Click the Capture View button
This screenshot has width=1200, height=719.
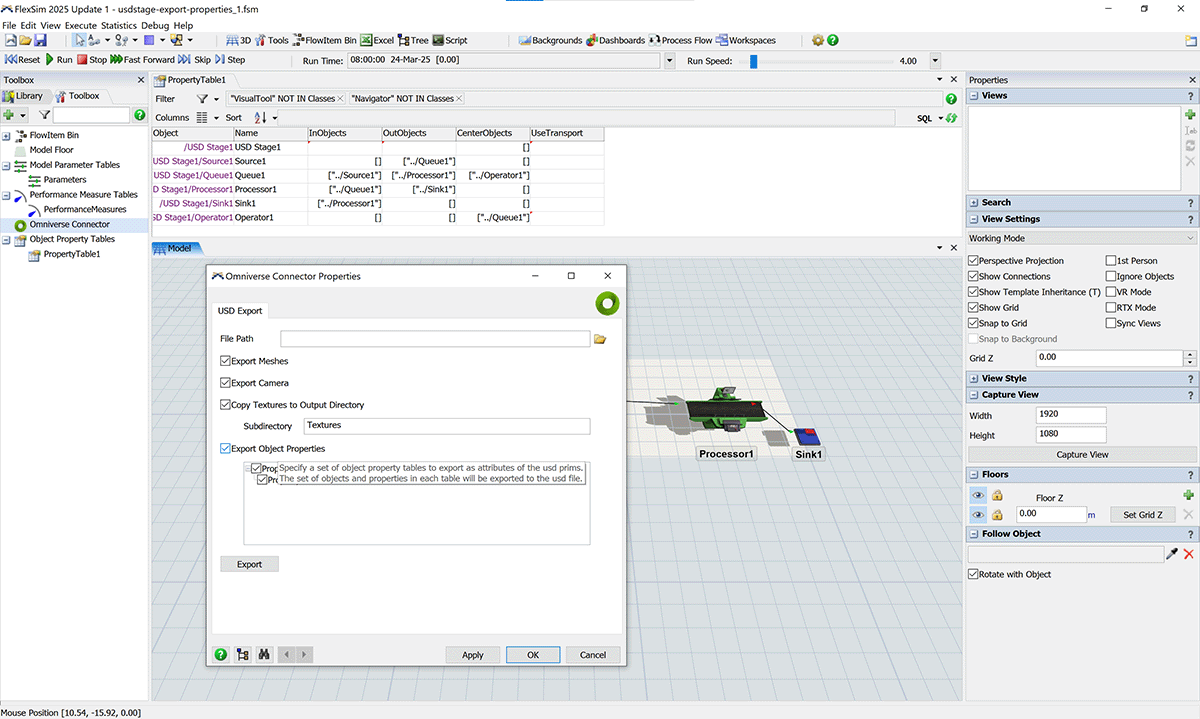[x=1081, y=455]
